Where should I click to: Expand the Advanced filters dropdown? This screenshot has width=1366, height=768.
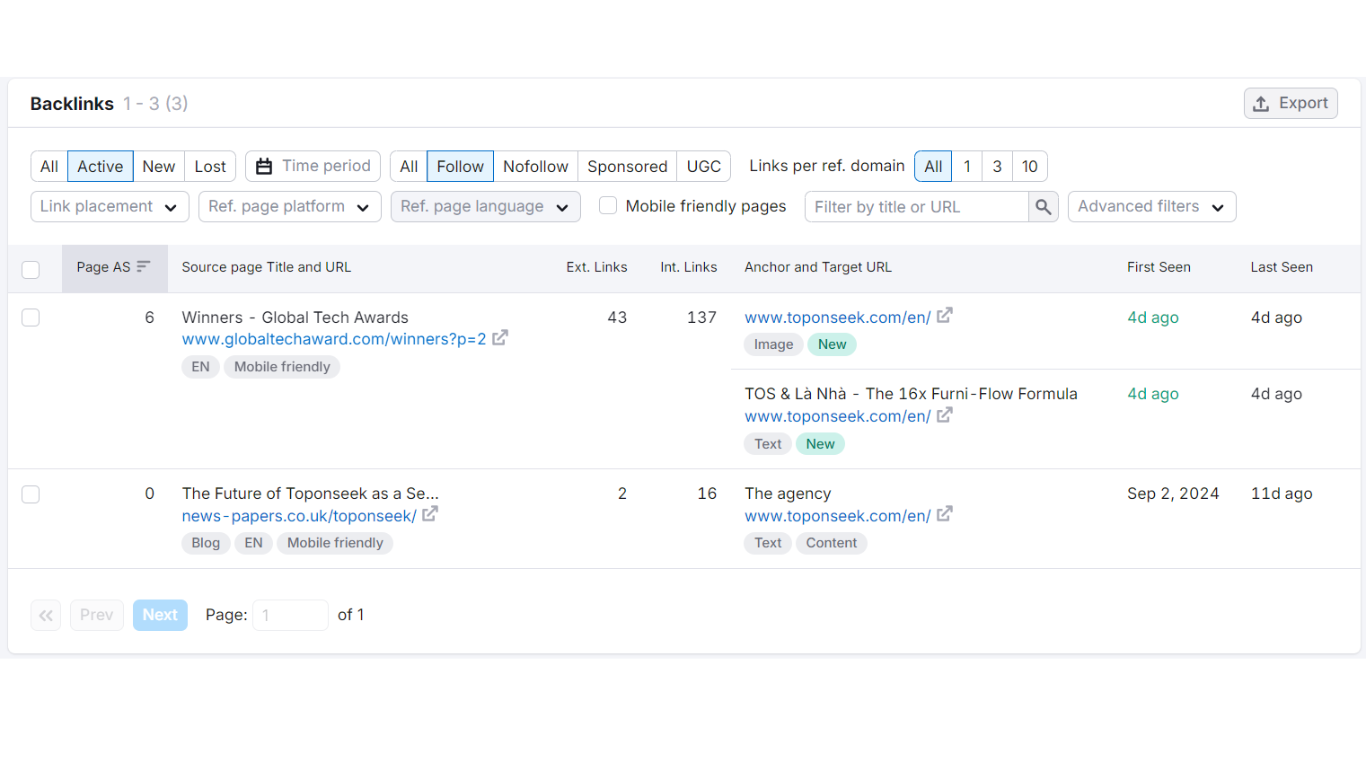pyautogui.click(x=1152, y=207)
